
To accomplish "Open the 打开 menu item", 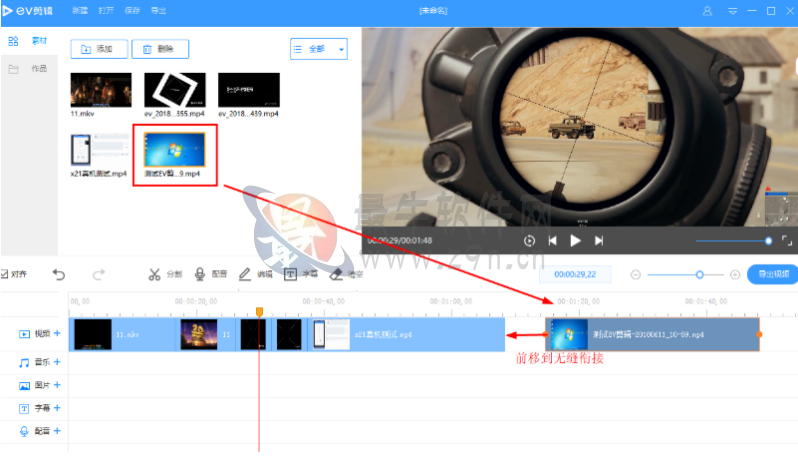I will pos(106,11).
